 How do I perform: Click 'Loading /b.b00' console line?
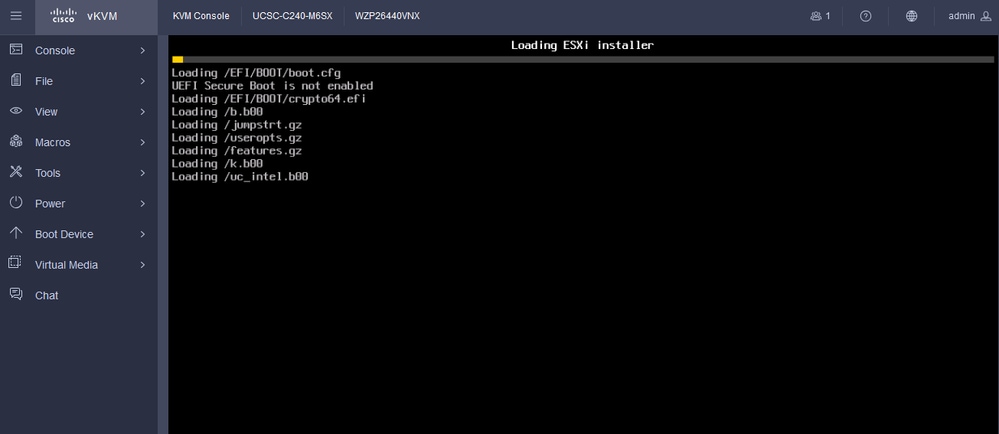click(x=217, y=112)
